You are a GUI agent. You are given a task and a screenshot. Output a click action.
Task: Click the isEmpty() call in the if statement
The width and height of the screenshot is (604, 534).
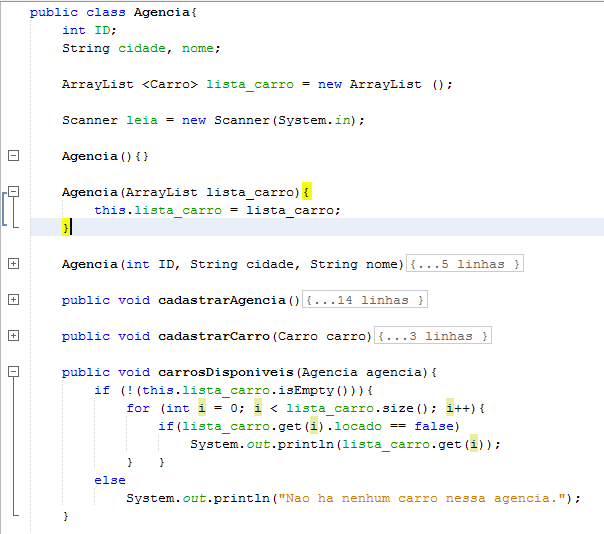coord(313,390)
